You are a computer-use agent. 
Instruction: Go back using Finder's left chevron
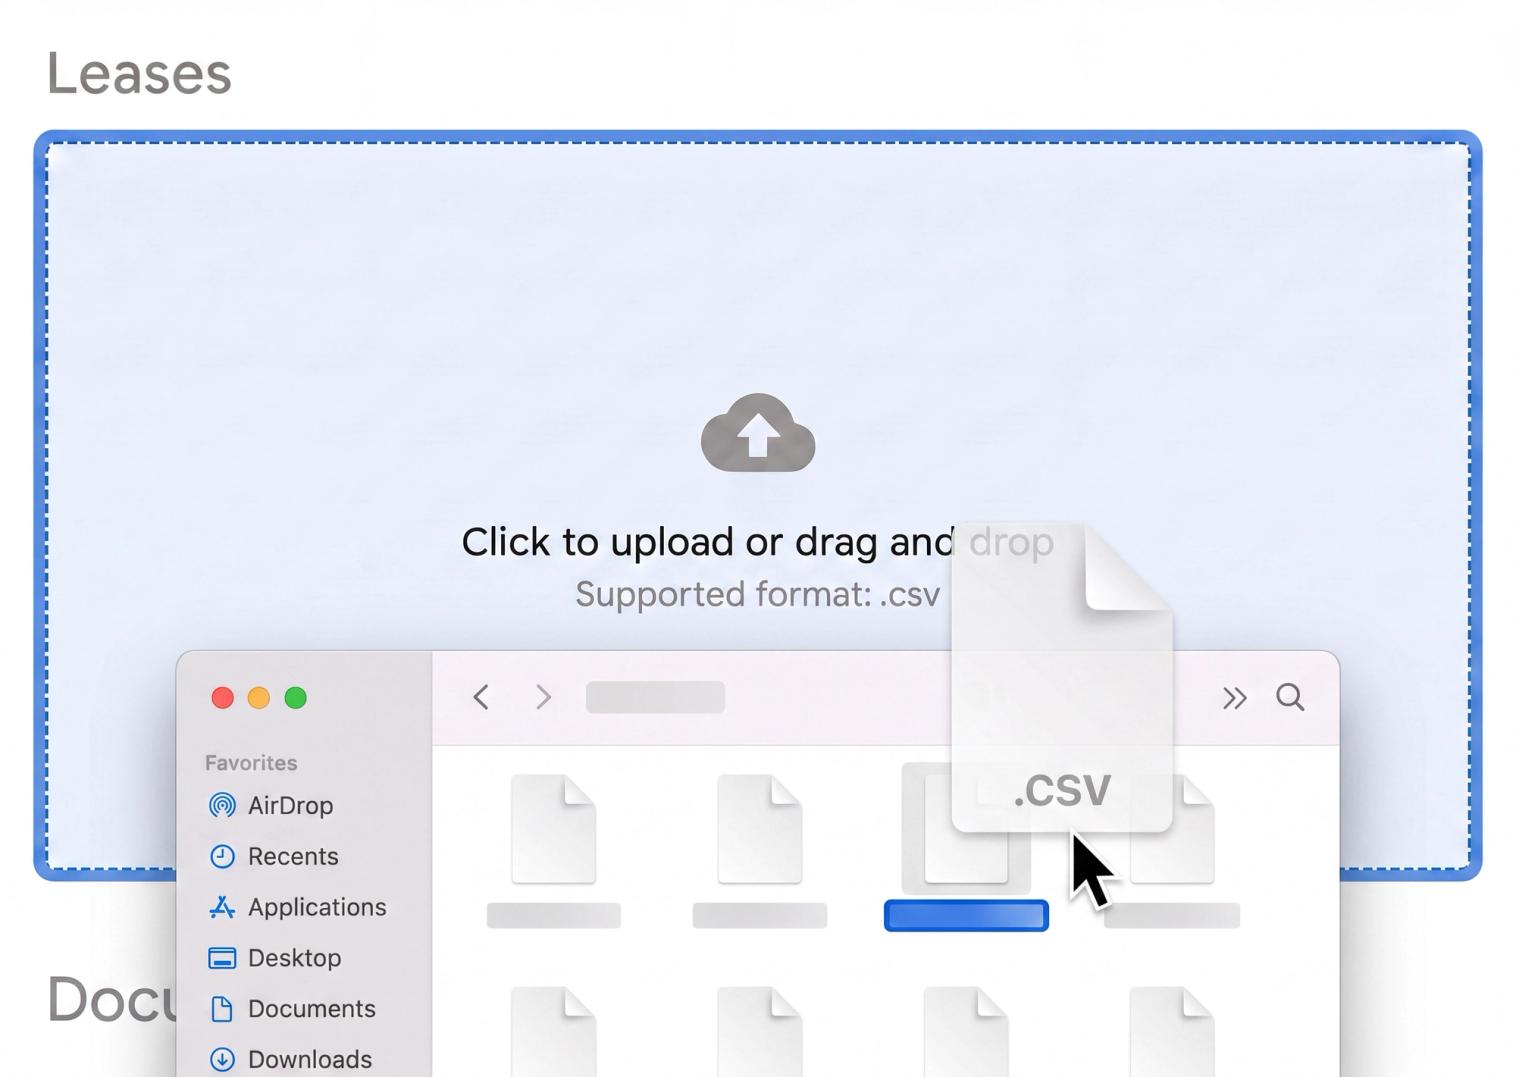click(481, 697)
